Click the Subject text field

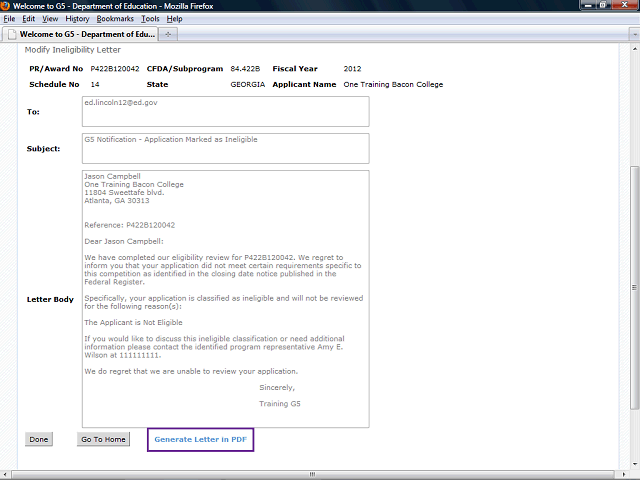coord(226,149)
